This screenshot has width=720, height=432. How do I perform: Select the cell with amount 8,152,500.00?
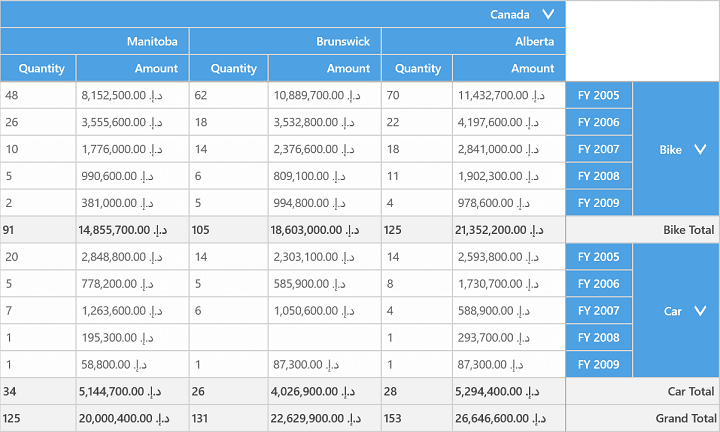[x=132, y=95]
